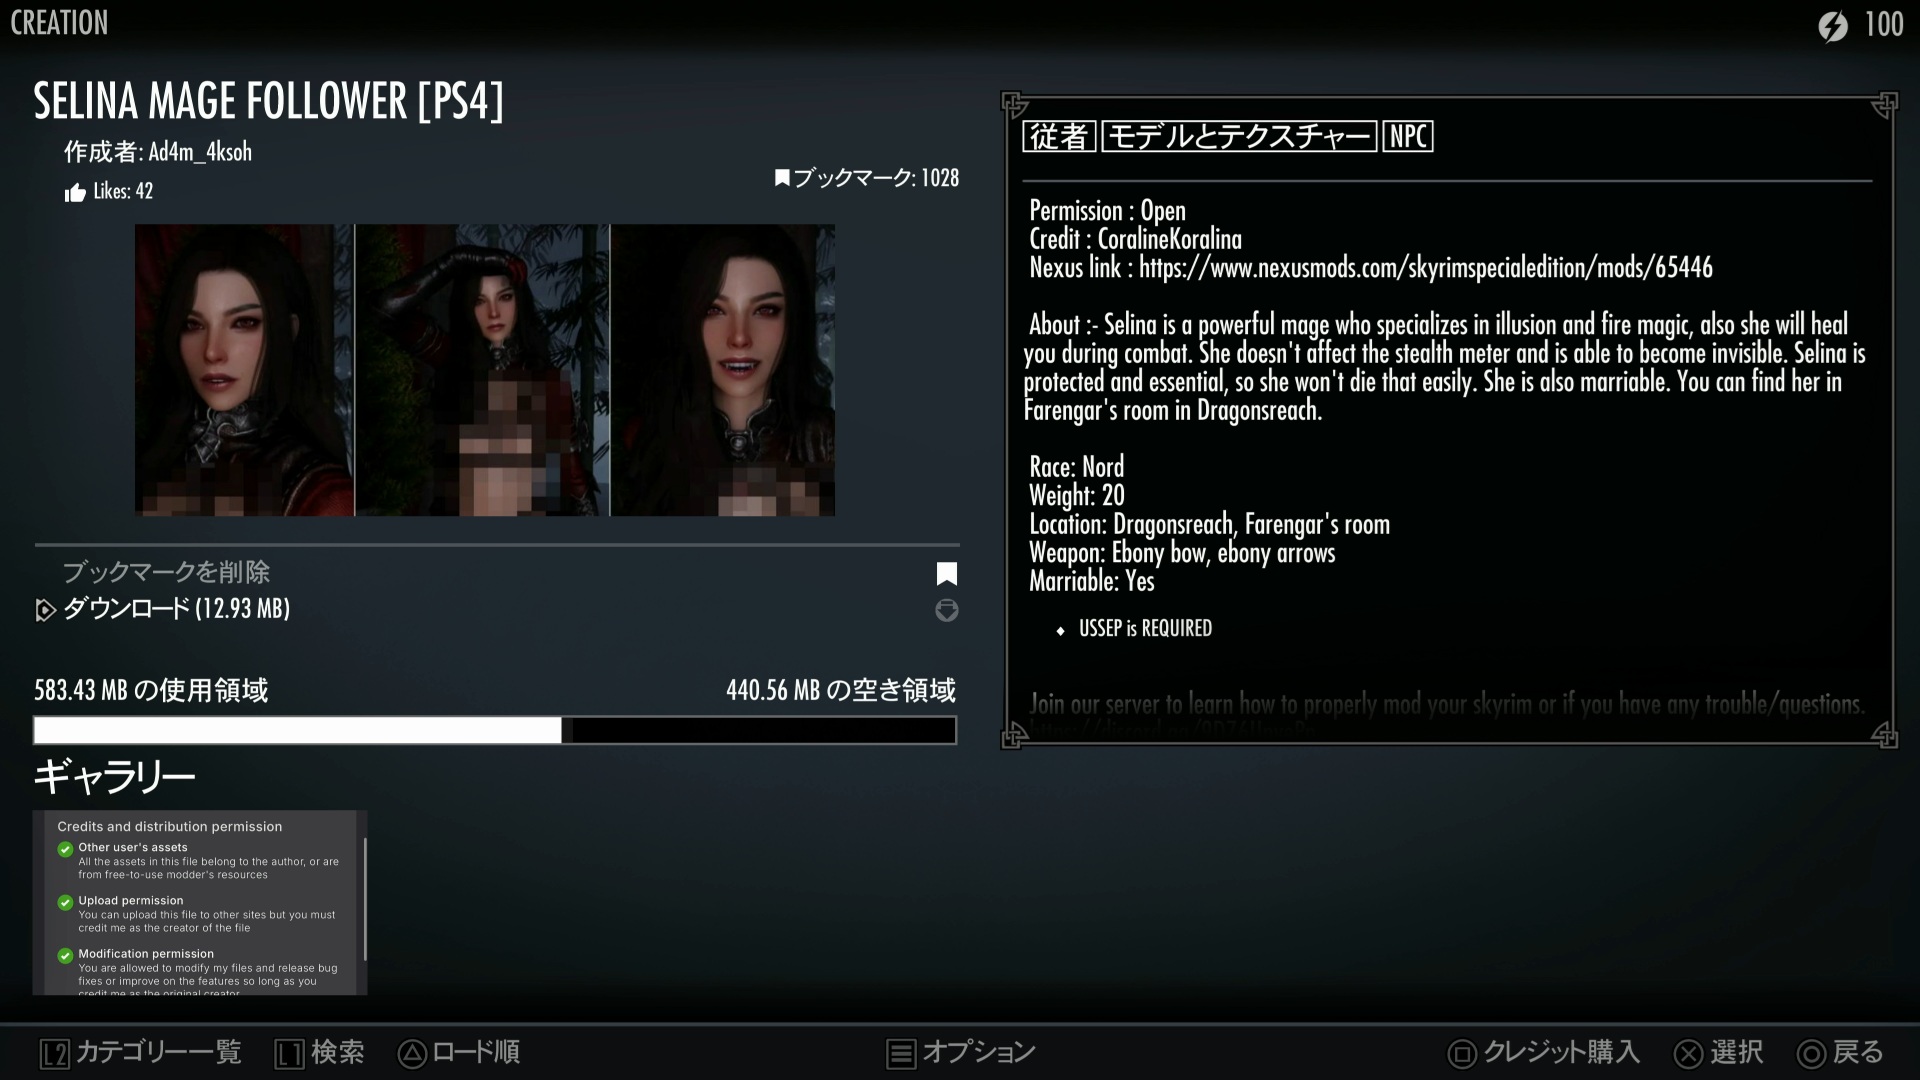The width and height of the screenshot is (1920, 1080).
Task: Select ダウンロード (12.93 MB) option
Action: 176,609
